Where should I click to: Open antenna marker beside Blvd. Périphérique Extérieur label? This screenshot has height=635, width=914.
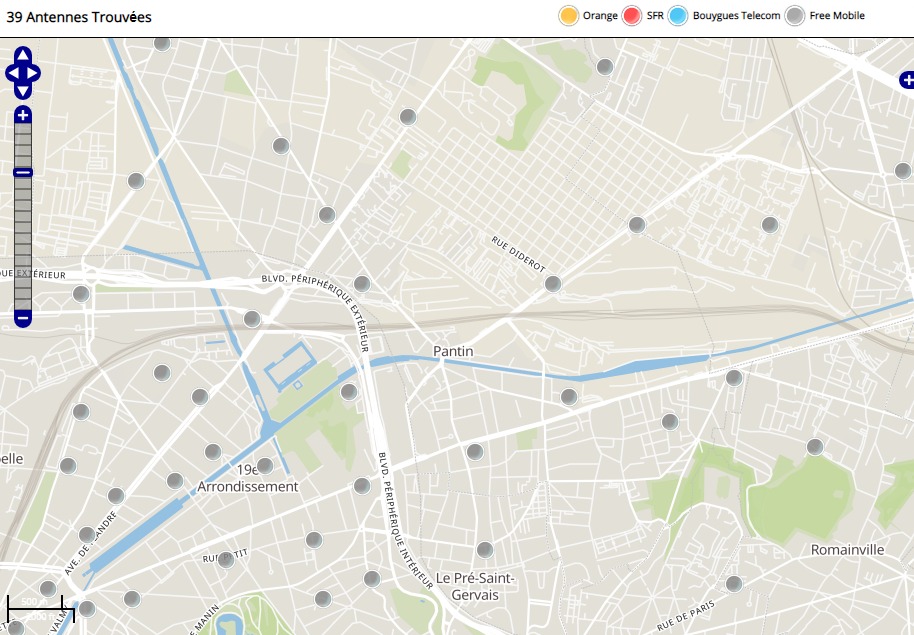(x=362, y=284)
